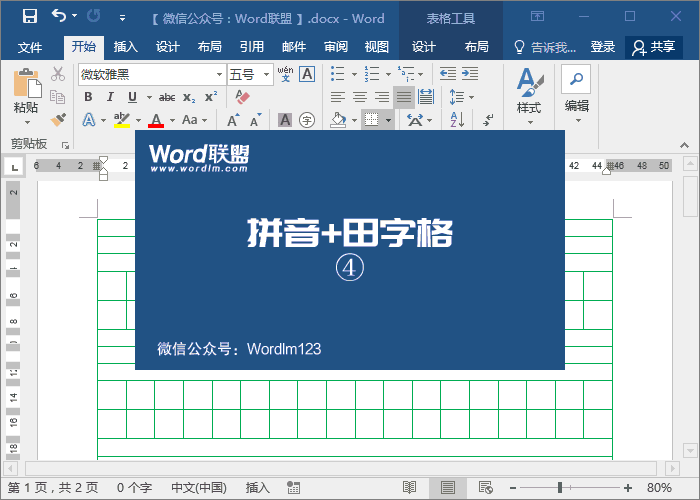Click the 告诉我 search box
The width and height of the screenshot is (700, 500).
[545, 47]
